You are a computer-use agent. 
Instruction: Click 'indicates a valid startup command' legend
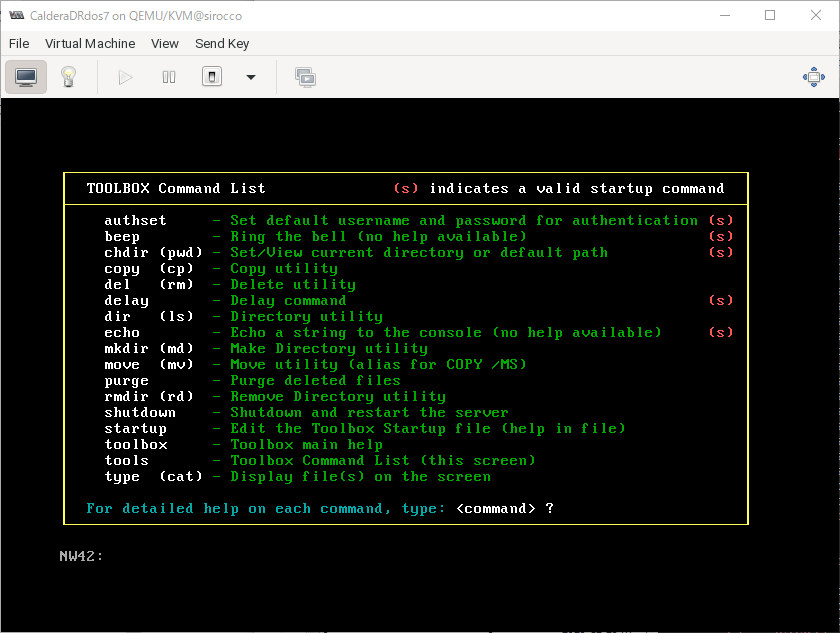[x=576, y=189]
